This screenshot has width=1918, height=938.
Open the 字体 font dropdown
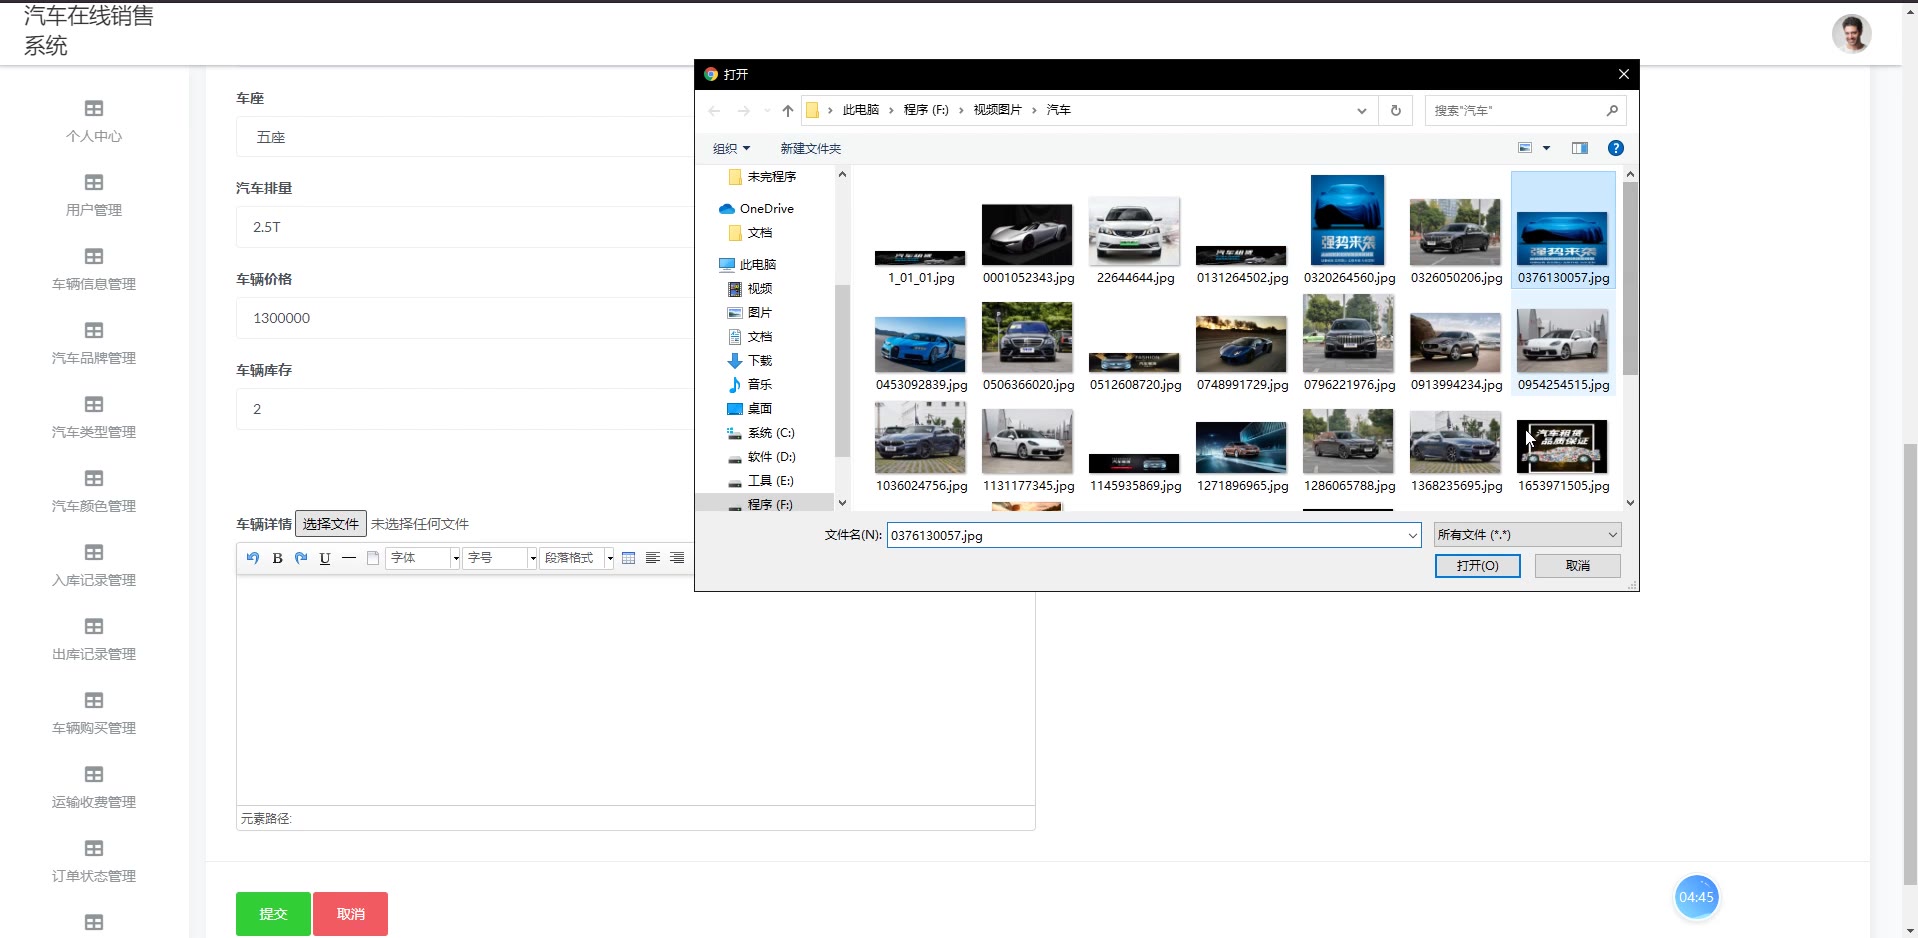pyautogui.click(x=423, y=558)
